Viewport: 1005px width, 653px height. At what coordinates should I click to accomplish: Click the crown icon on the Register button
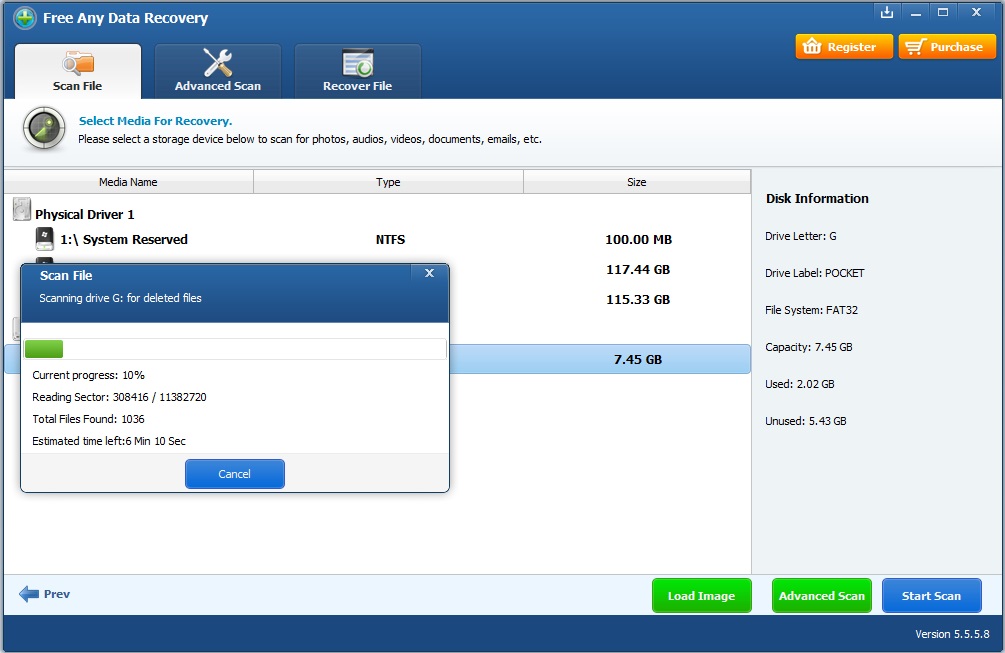812,45
